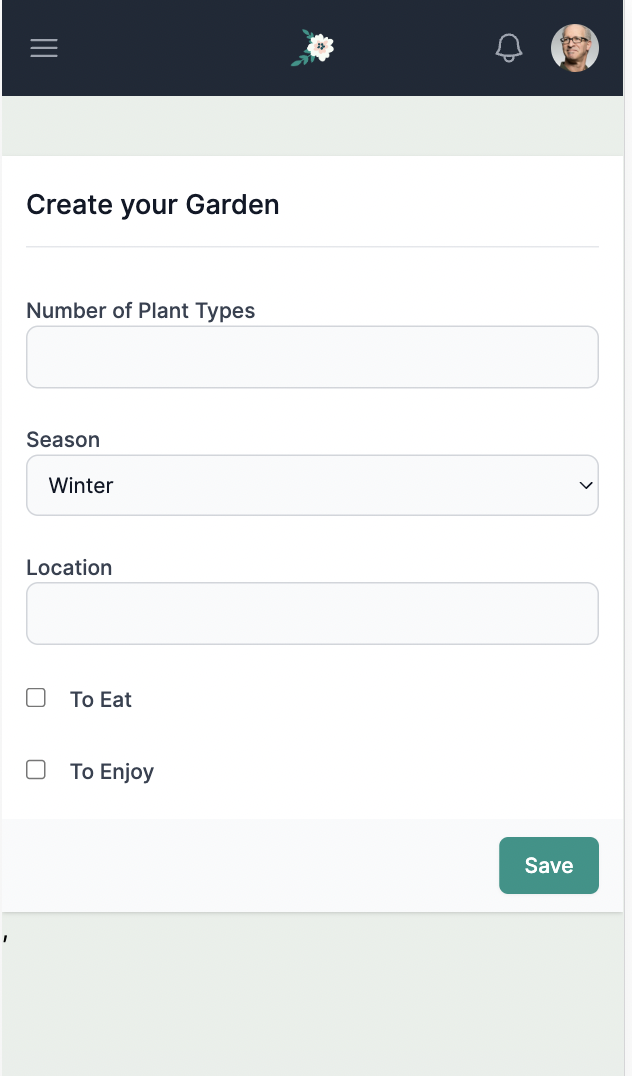The image size is (632, 1076).
Task: Open the notifications bell
Action: [x=509, y=48]
